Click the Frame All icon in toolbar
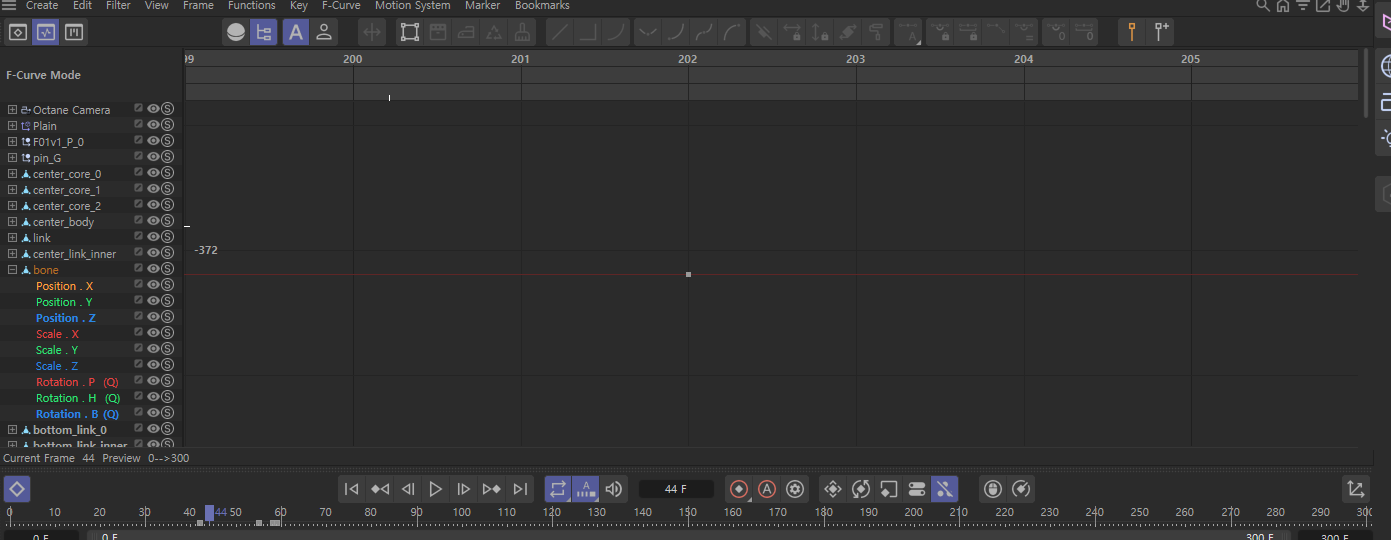This screenshot has height=540, width=1391. coord(410,32)
